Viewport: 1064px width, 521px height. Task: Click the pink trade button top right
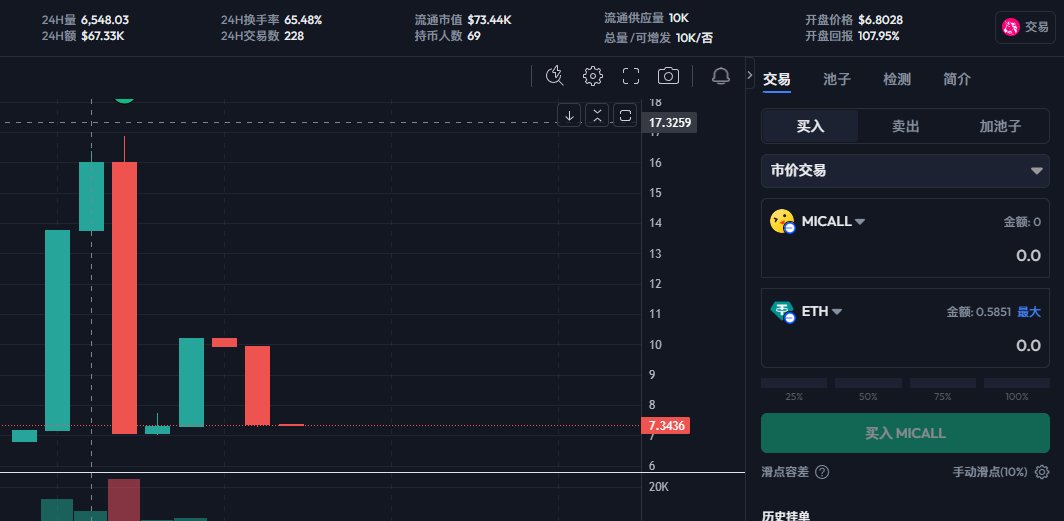click(x=1025, y=27)
